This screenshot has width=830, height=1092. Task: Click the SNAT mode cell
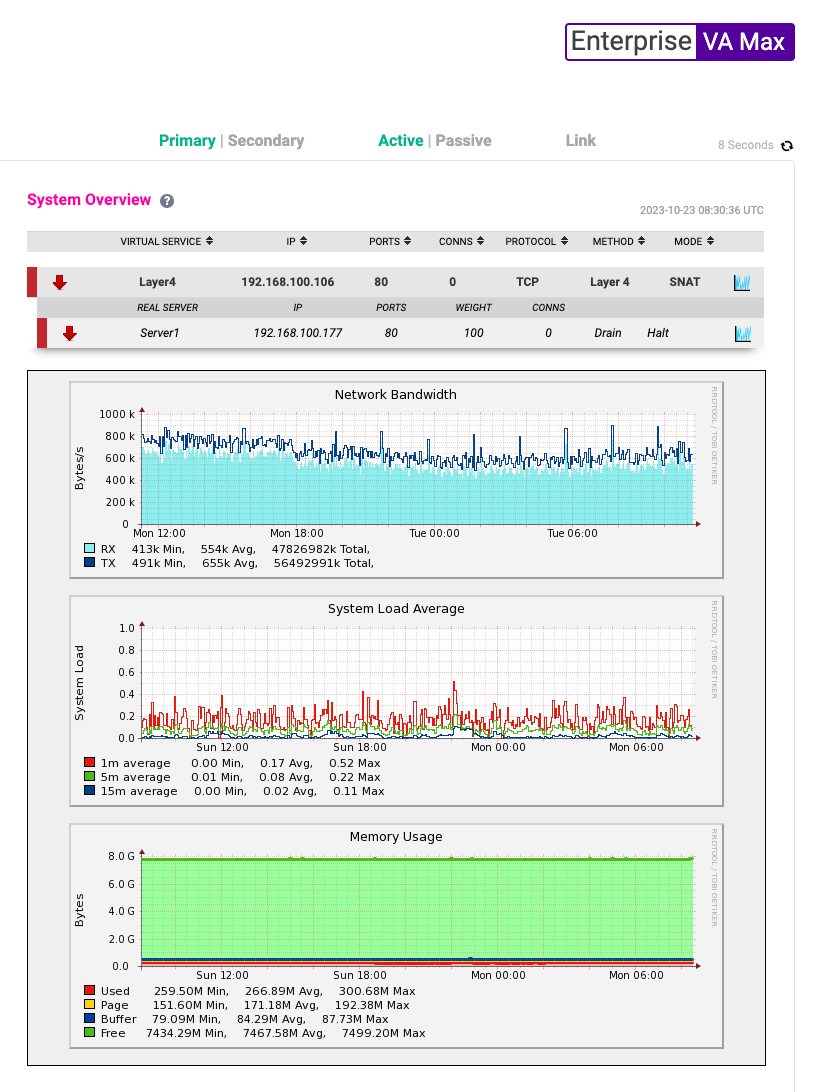[x=684, y=282]
